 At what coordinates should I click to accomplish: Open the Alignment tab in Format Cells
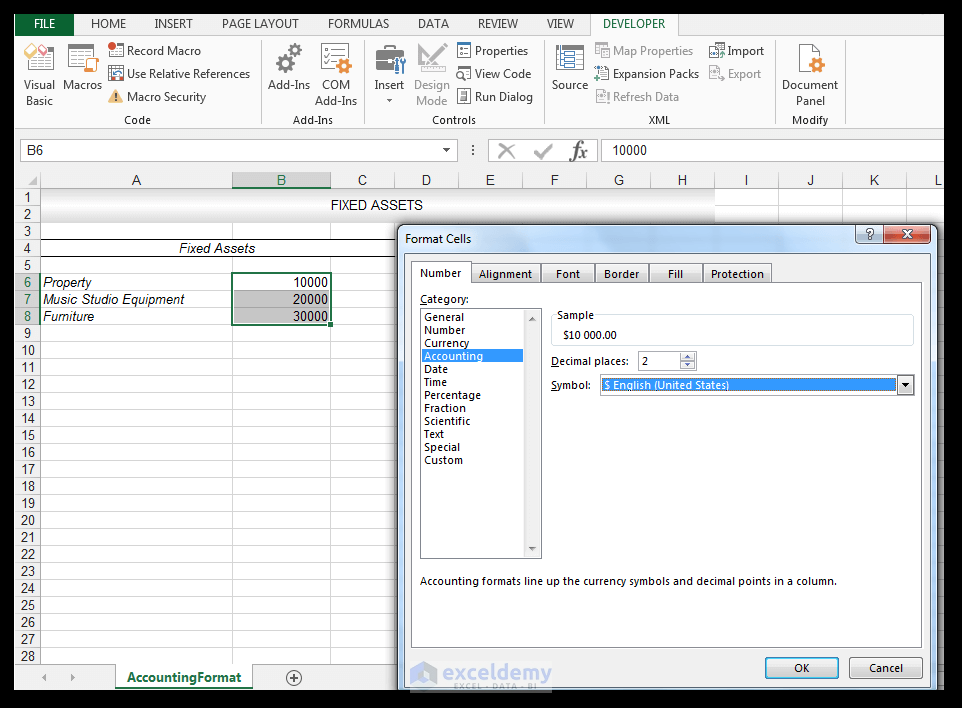(506, 274)
